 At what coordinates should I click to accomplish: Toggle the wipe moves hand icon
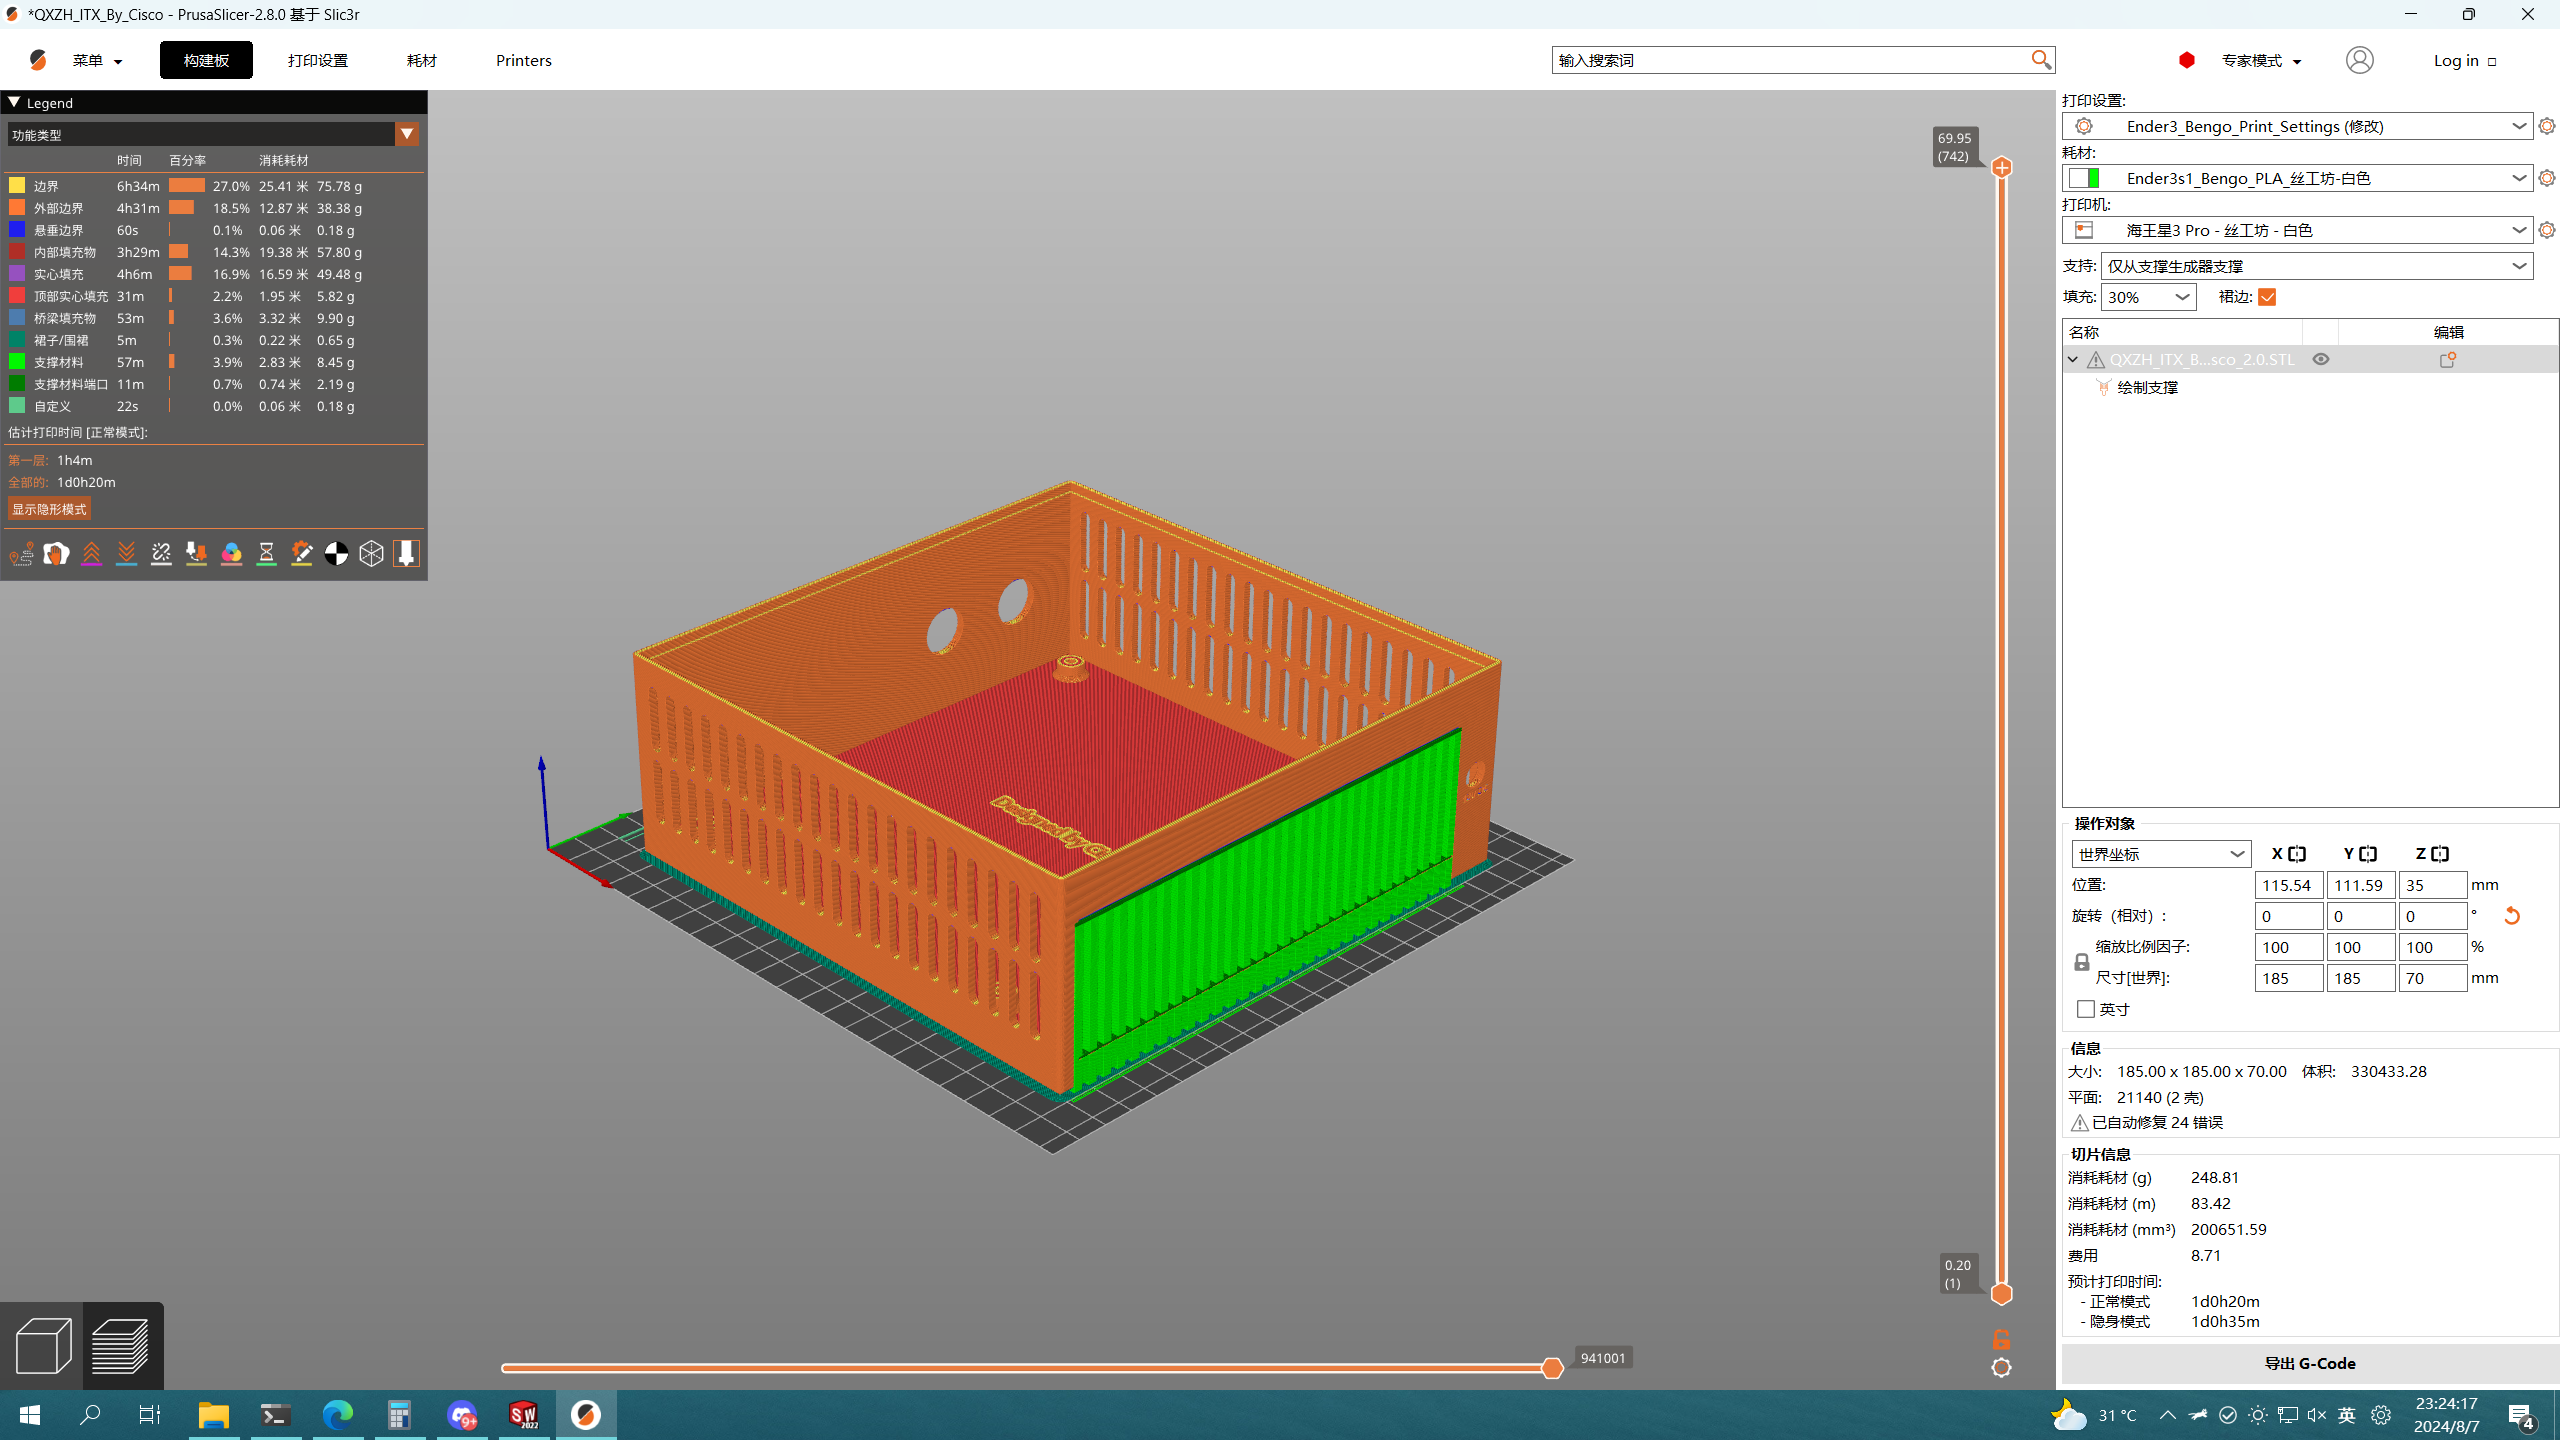56,553
